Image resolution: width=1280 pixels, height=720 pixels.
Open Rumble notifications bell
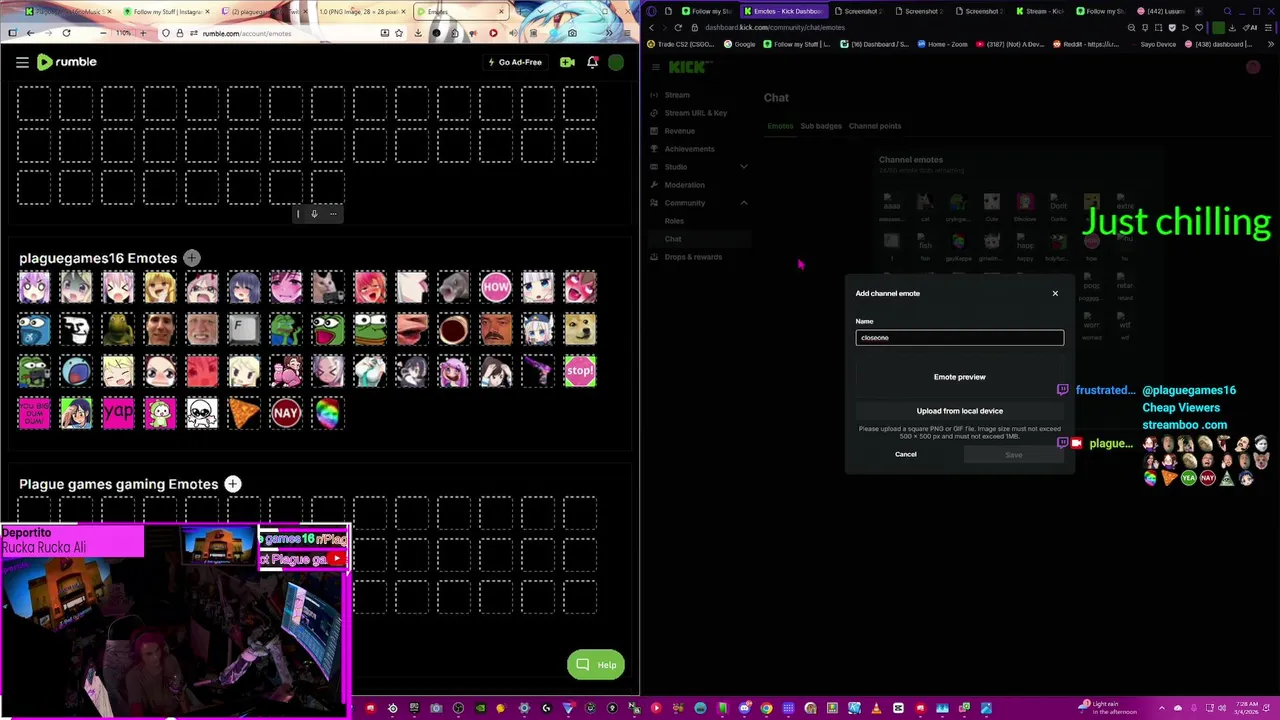pos(592,62)
